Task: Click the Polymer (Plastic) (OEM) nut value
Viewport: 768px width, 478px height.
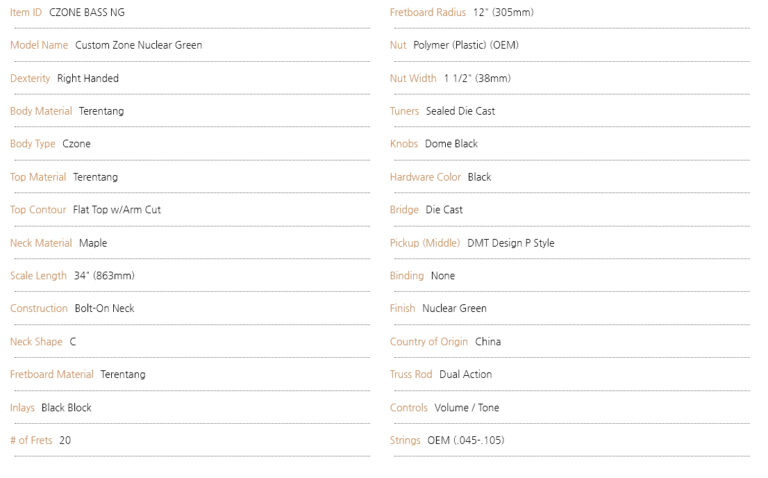Action: 466,45
